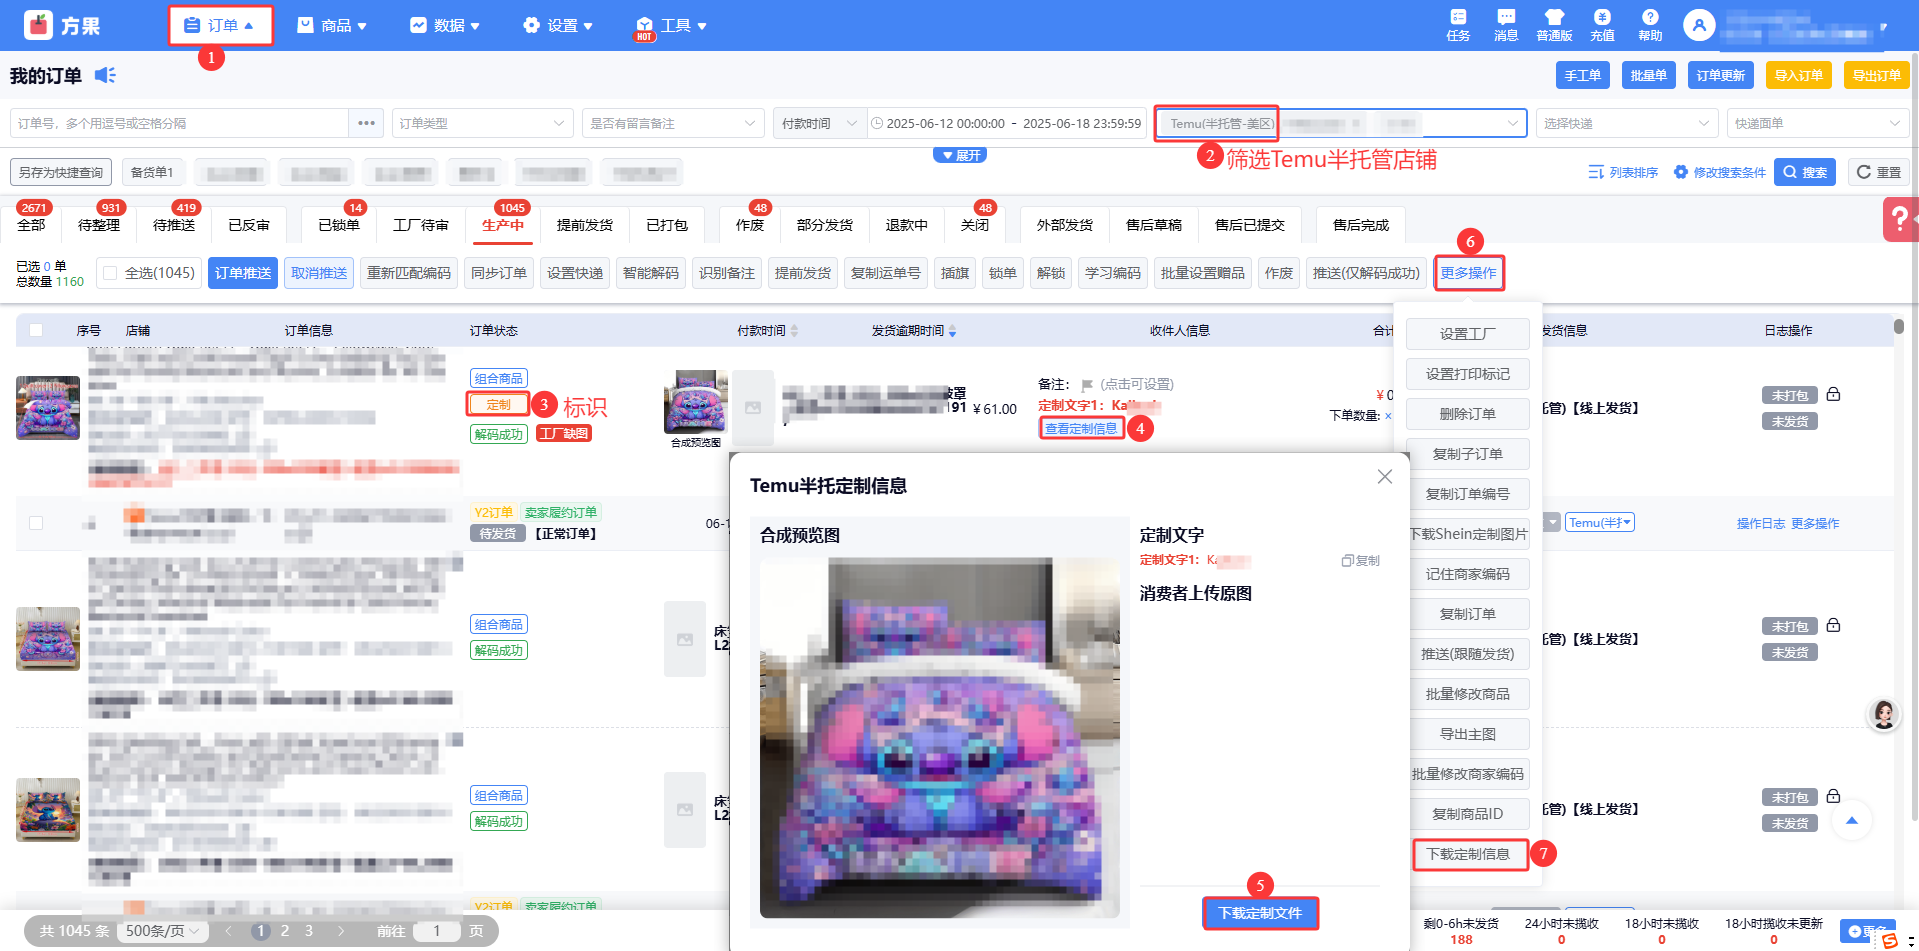The height and width of the screenshot is (951, 1919).
Task: Switch to the 生产中 tab
Action: (502, 225)
